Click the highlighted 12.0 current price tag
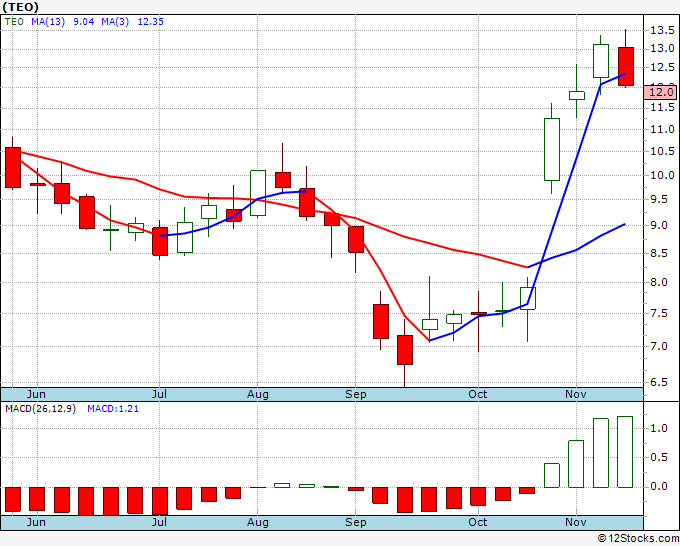The width and height of the screenshot is (680, 546). tap(660, 92)
